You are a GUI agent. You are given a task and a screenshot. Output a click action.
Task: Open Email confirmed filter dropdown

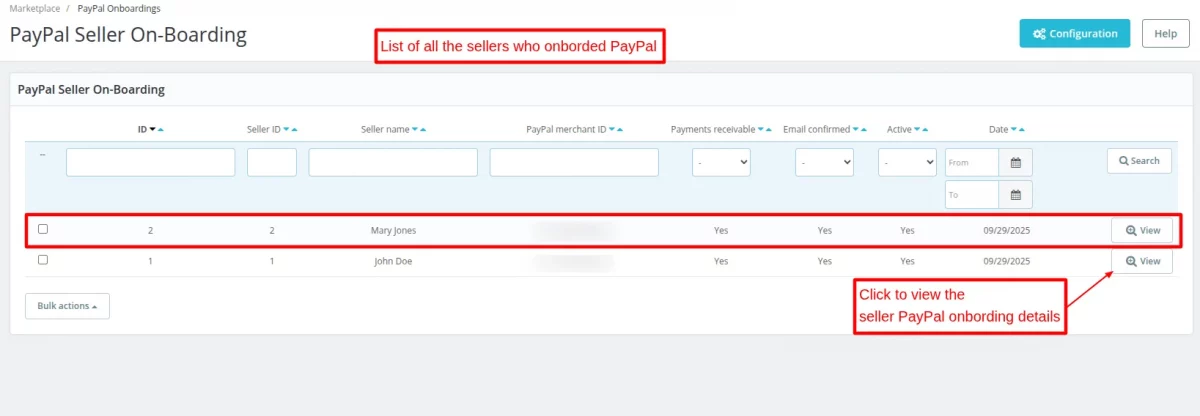click(824, 162)
